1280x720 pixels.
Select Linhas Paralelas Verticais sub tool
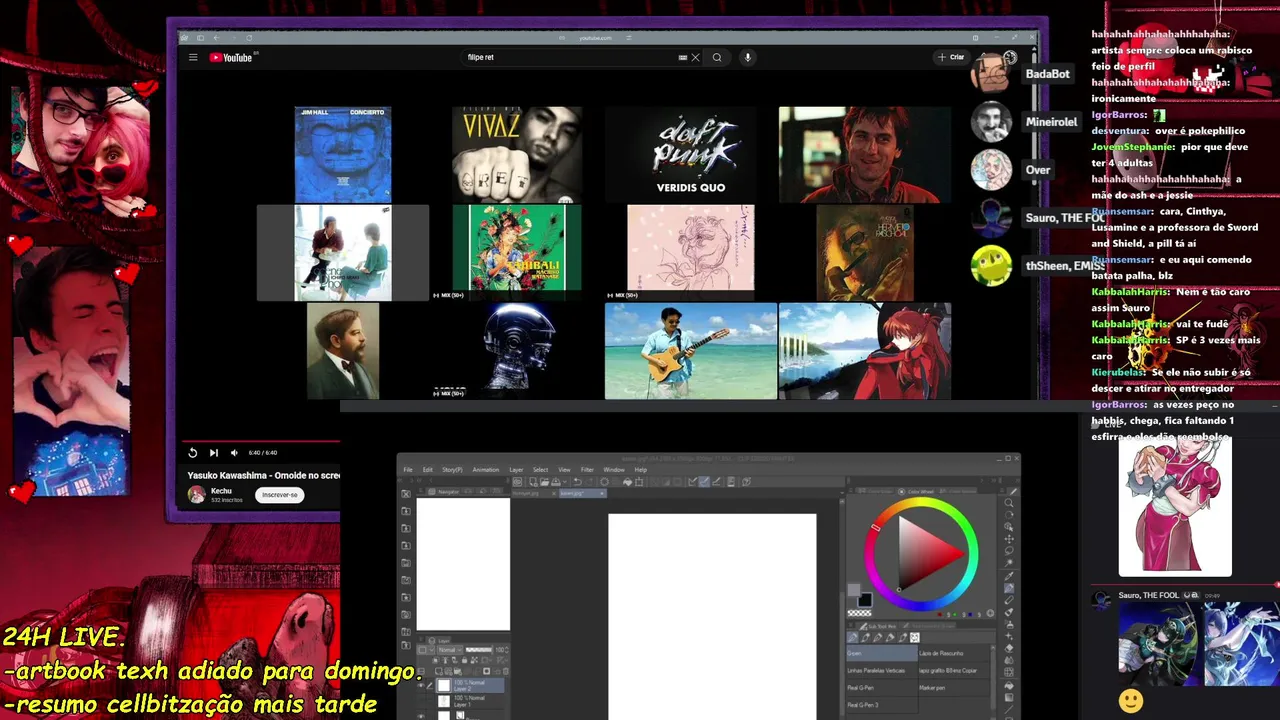[882, 670]
